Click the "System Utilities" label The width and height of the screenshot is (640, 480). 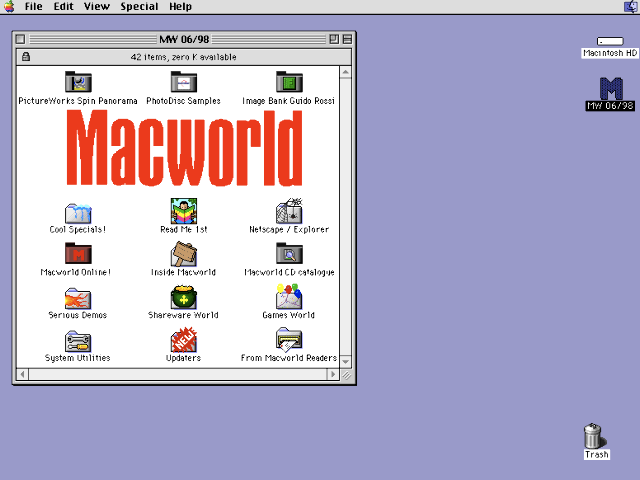pos(78,358)
